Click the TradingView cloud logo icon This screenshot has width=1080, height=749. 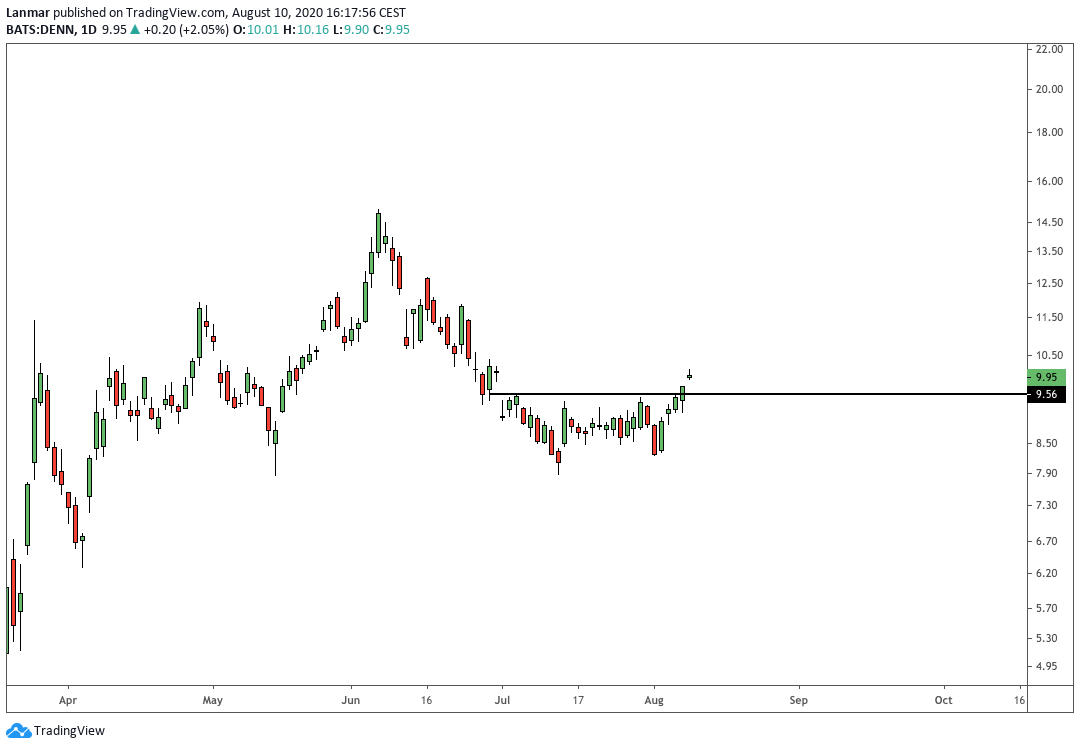point(18,730)
